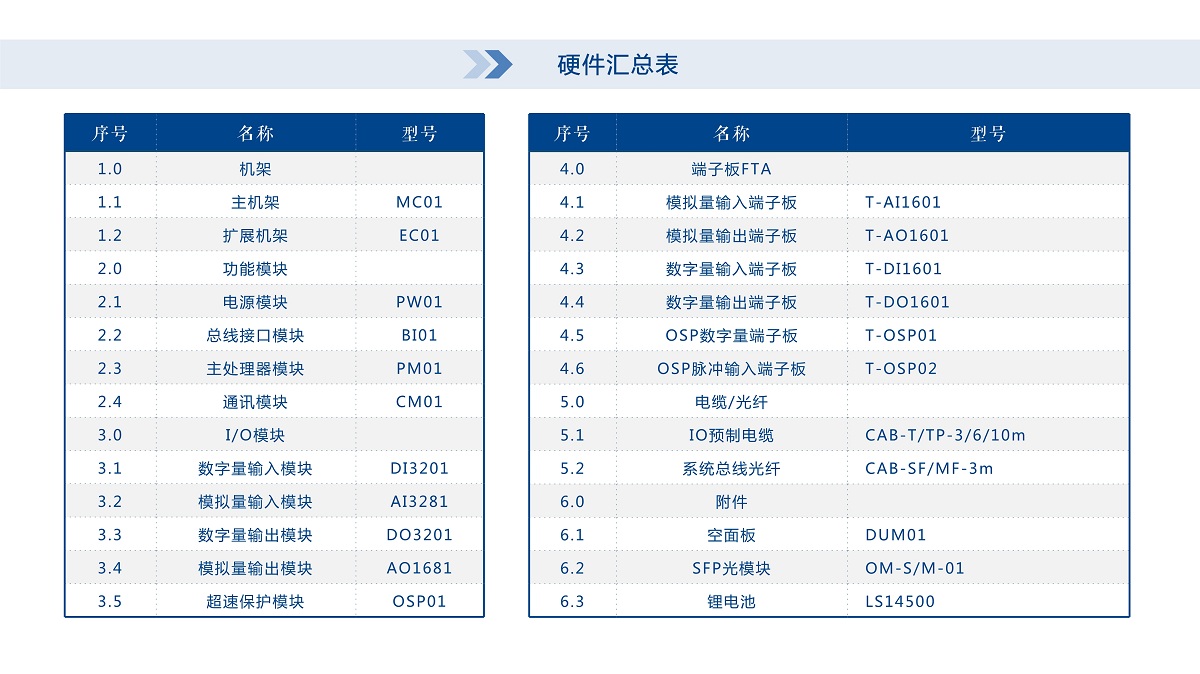The height and width of the screenshot is (674, 1200).
Task: Select the 型号 header in the right table
Action: click(x=987, y=134)
